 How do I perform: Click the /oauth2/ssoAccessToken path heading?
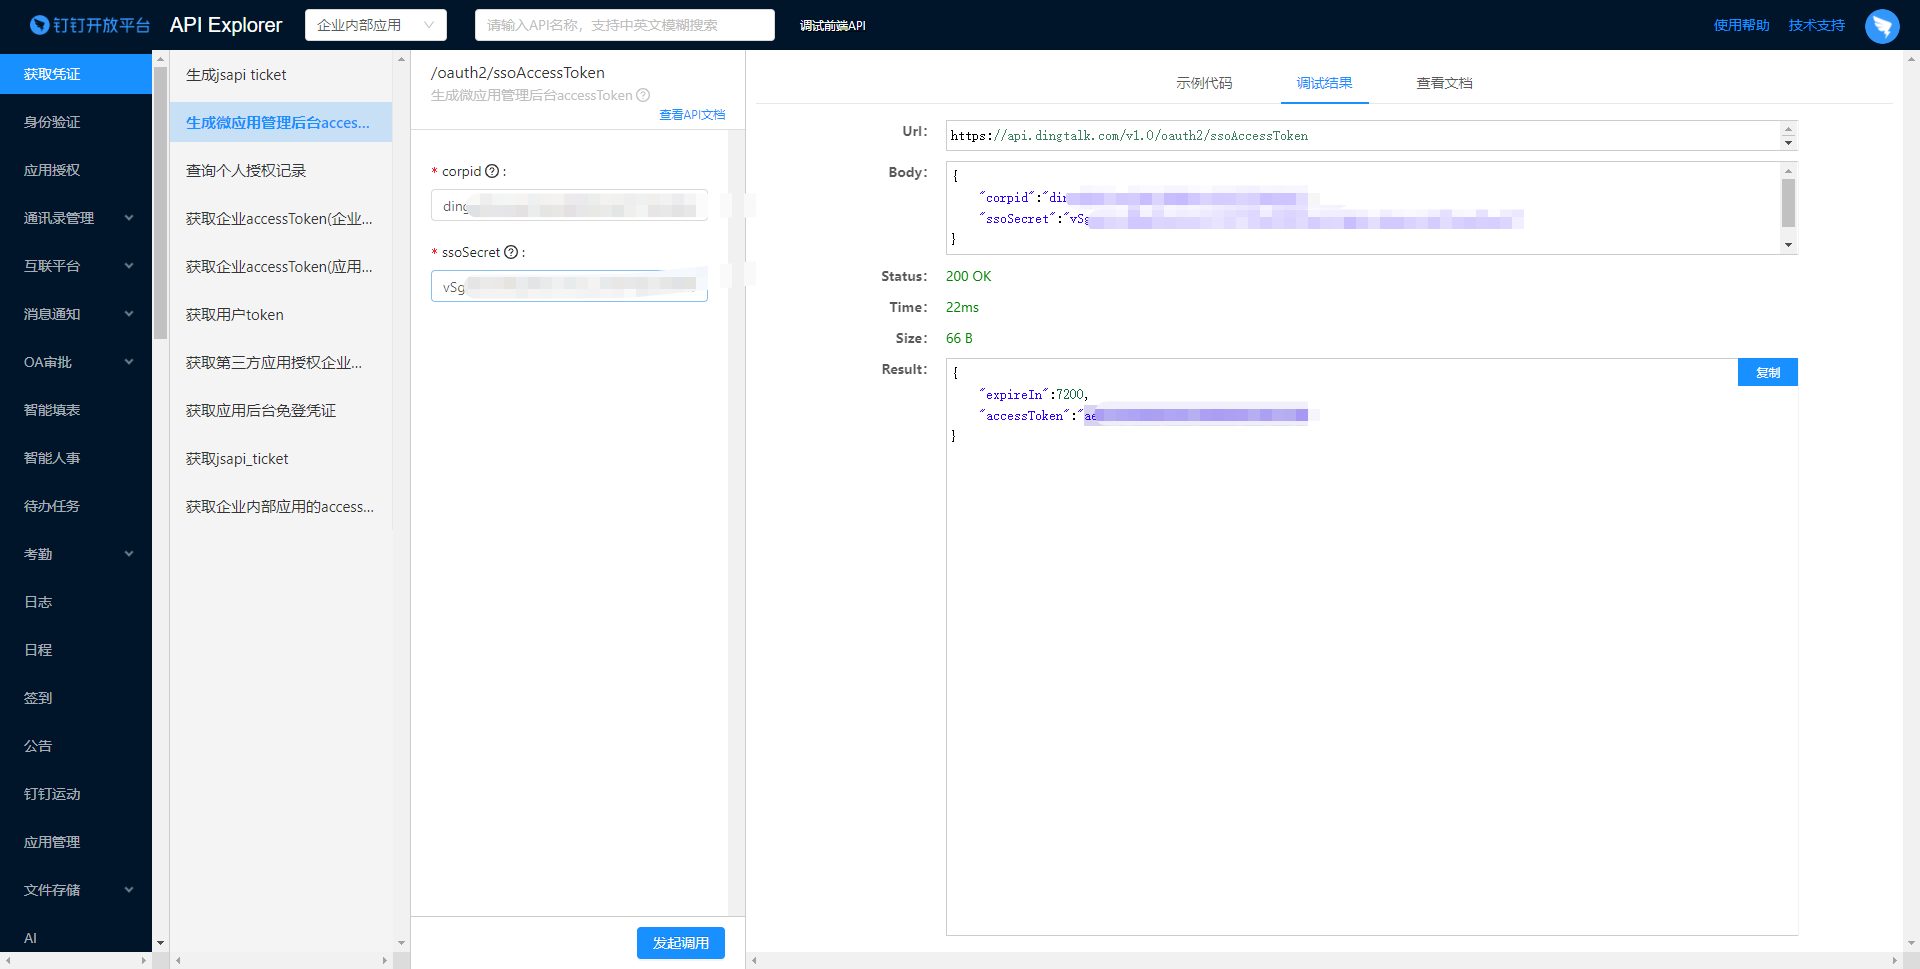tap(517, 73)
